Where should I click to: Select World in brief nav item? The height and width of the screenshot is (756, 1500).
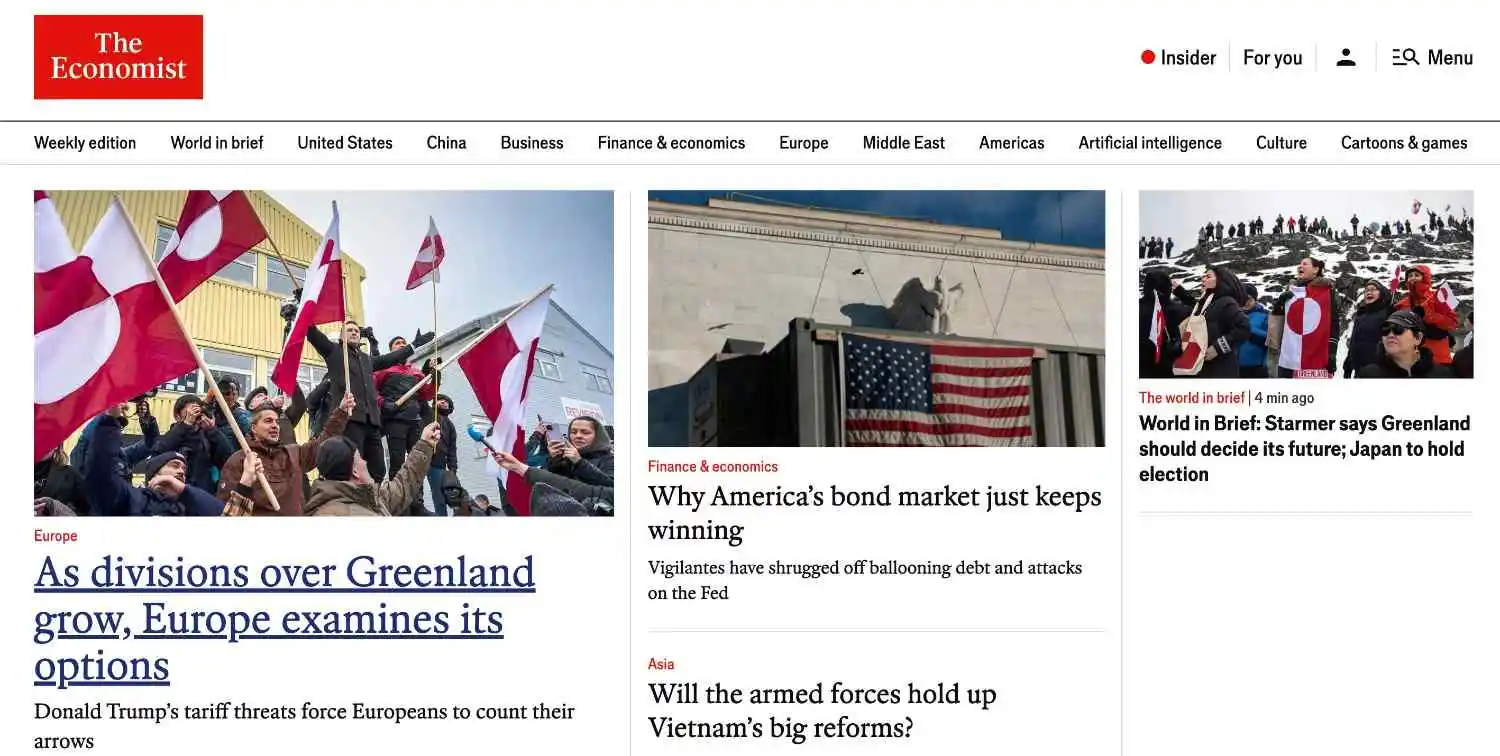pos(217,143)
